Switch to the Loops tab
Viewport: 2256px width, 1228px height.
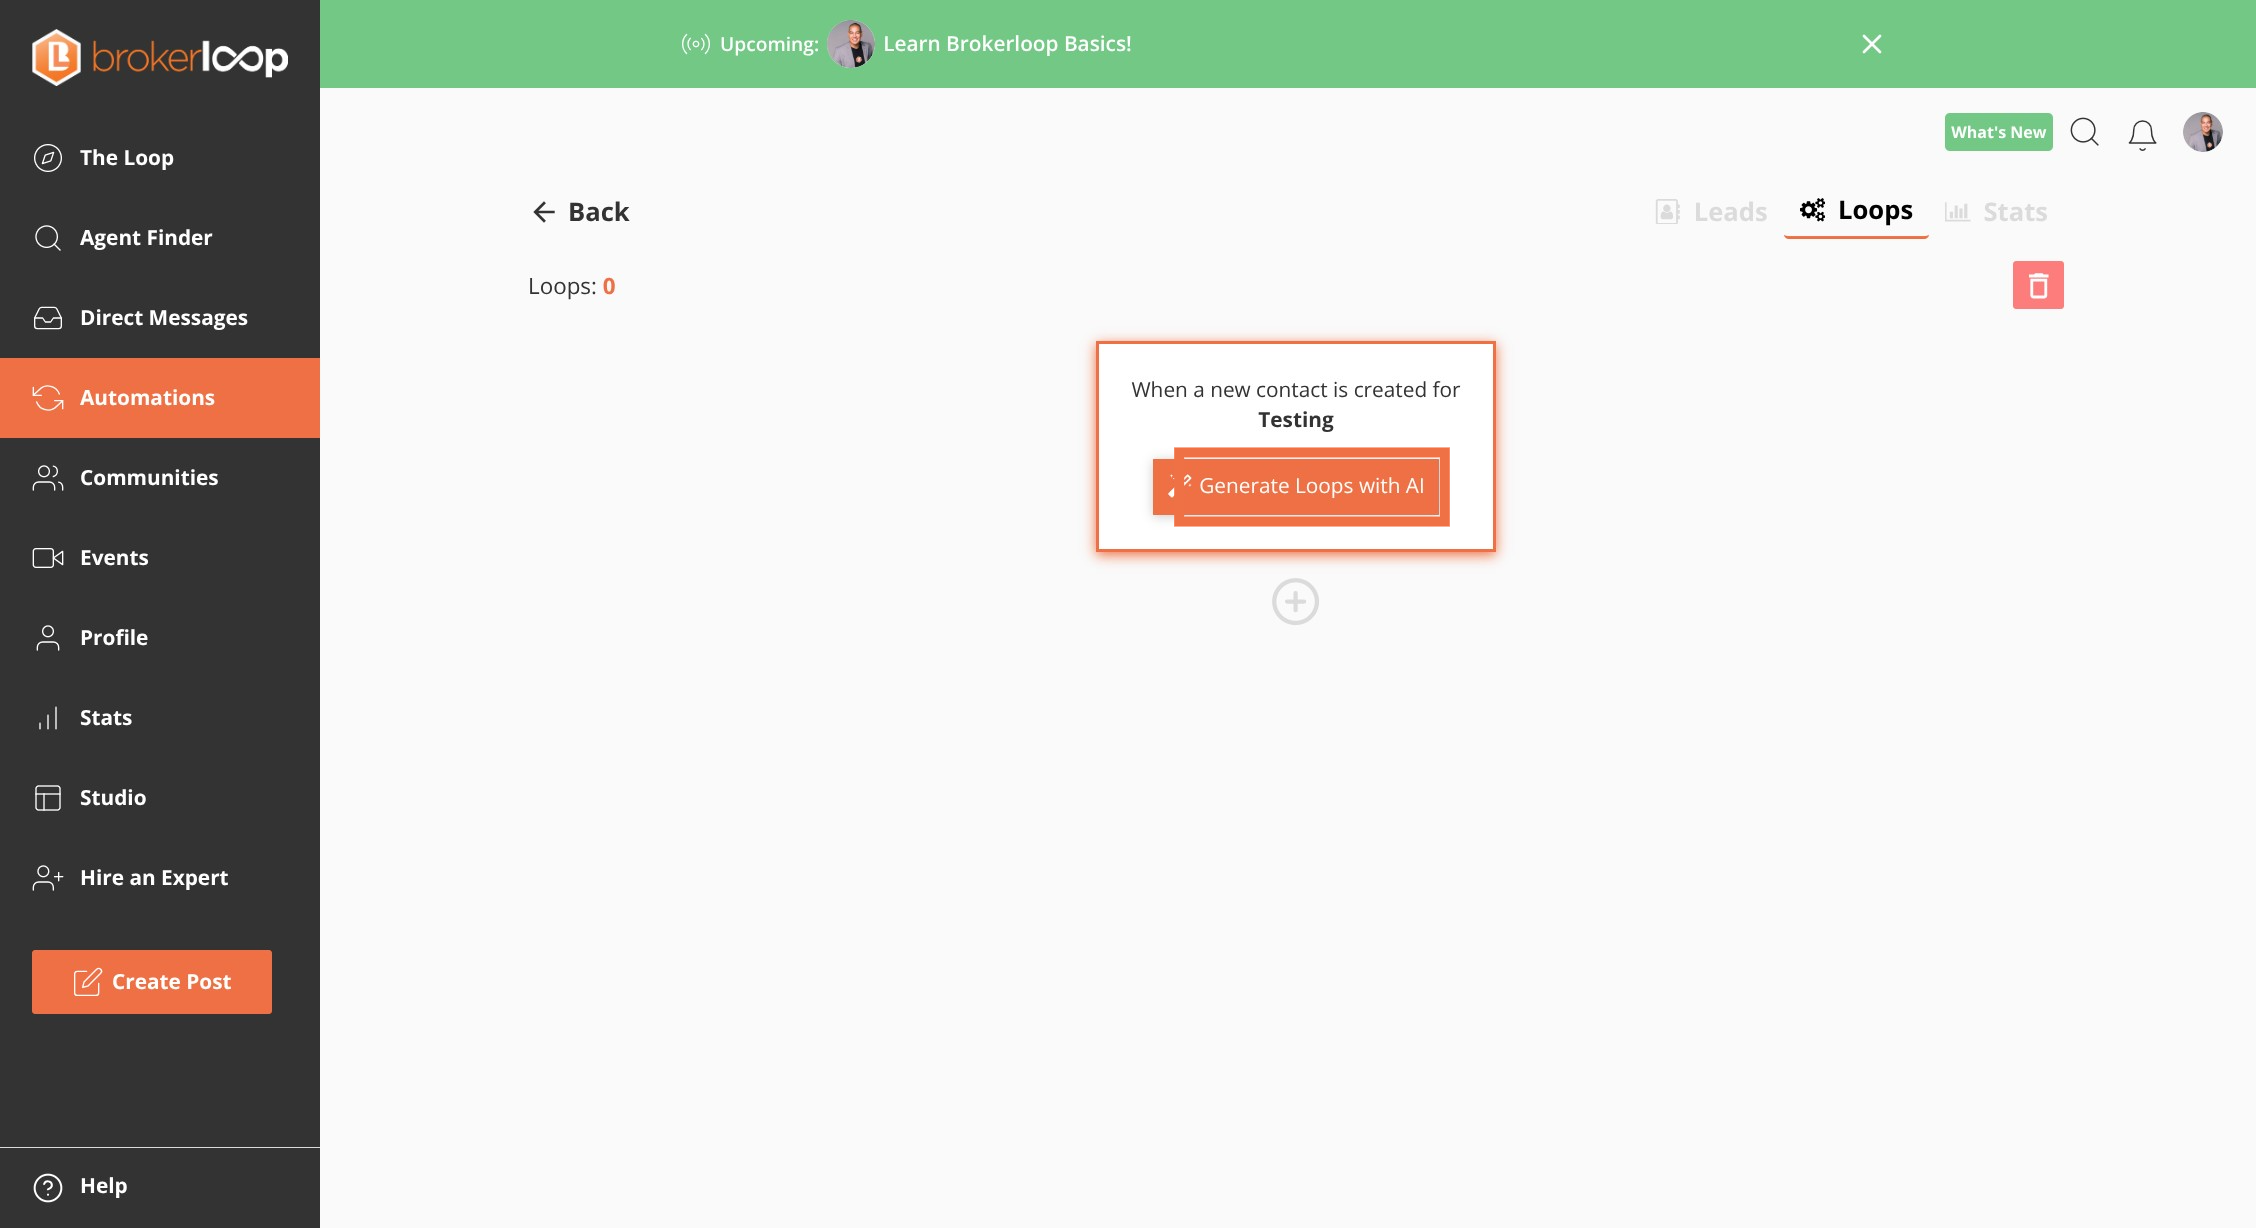1856,211
